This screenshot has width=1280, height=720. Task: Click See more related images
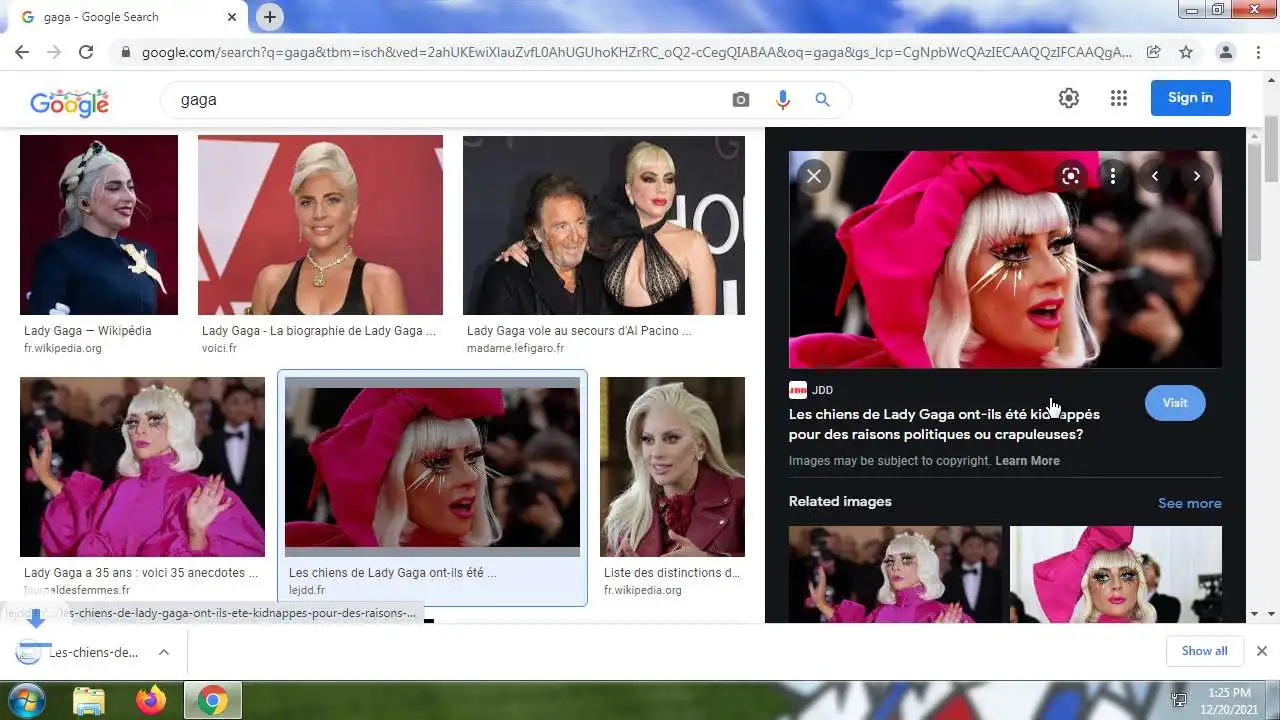[x=1189, y=503]
